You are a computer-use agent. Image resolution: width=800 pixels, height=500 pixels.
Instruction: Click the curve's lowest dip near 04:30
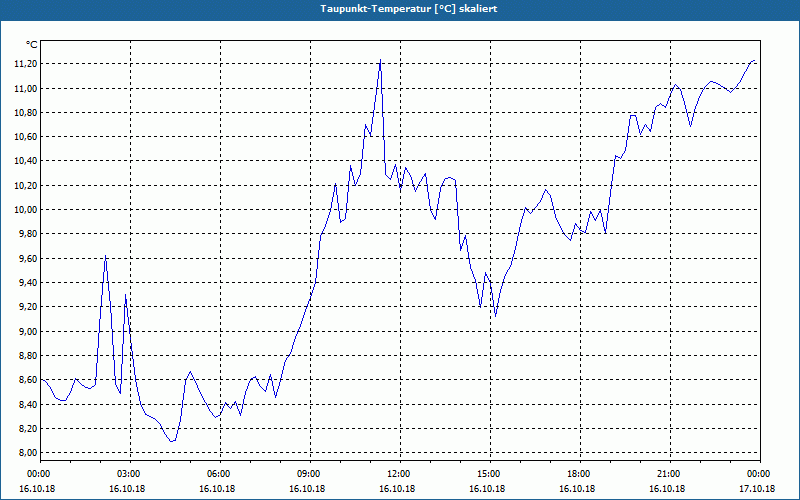[171, 441]
